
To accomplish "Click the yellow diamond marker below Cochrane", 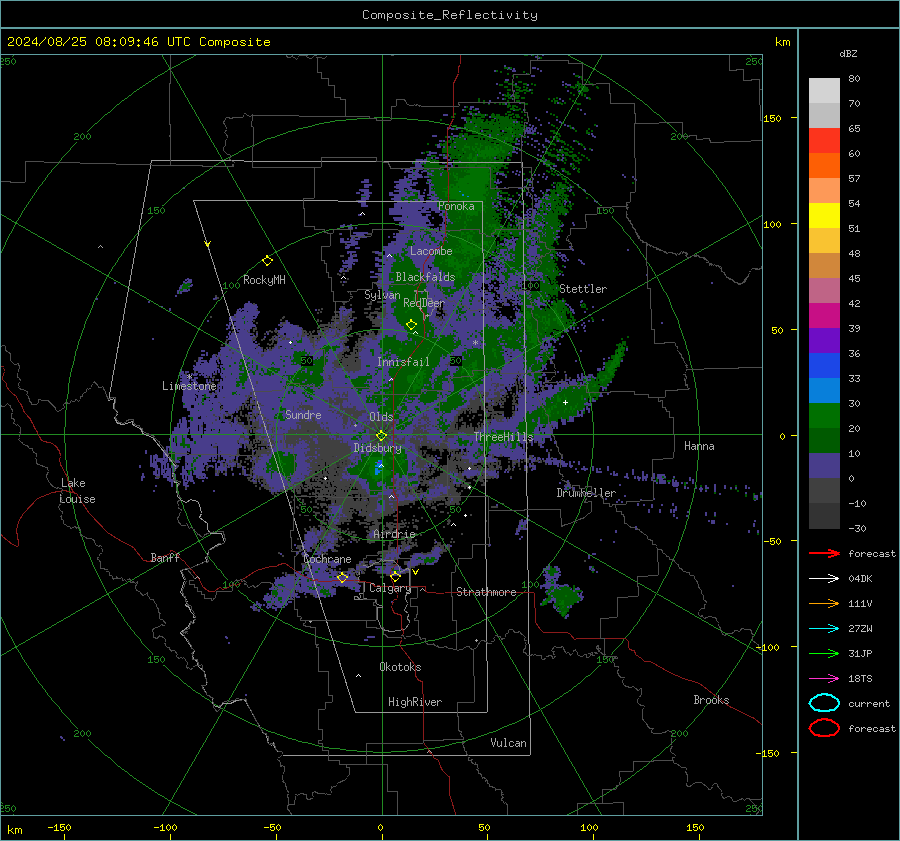I will pyautogui.click(x=342, y=577).
